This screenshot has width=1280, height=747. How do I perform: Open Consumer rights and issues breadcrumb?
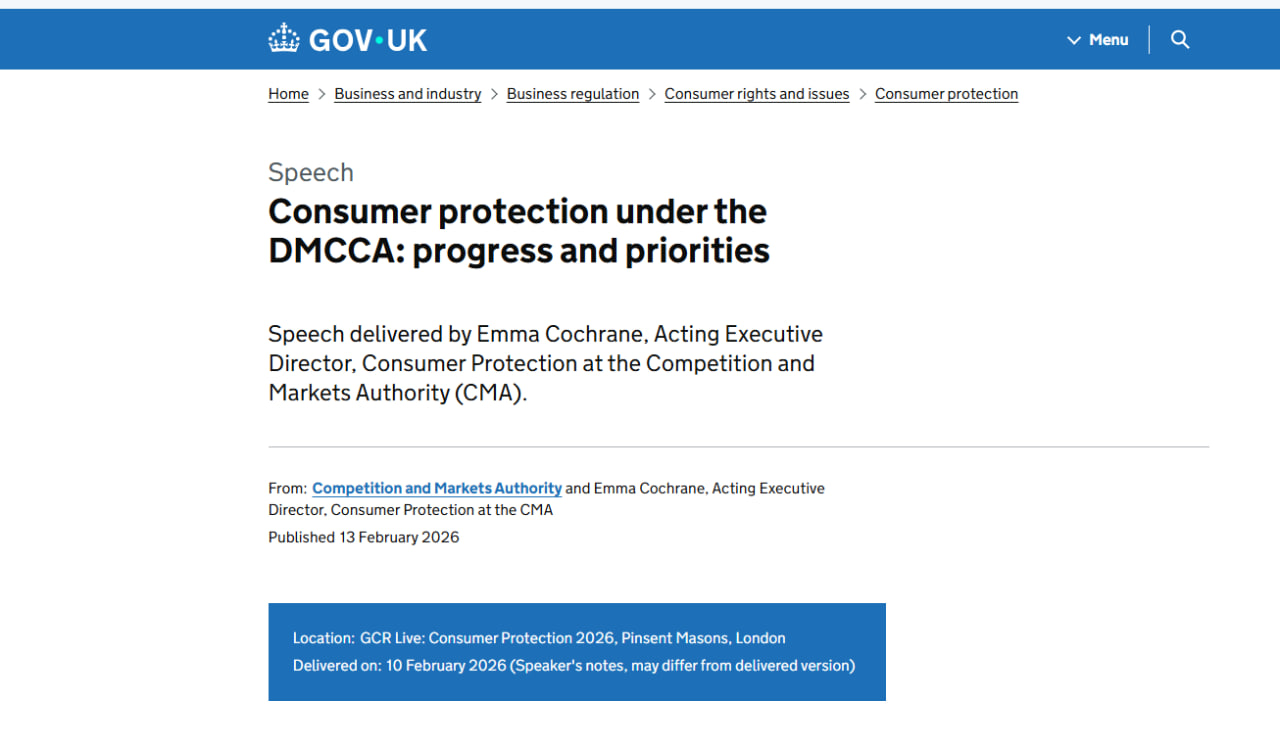pos(757,94)
